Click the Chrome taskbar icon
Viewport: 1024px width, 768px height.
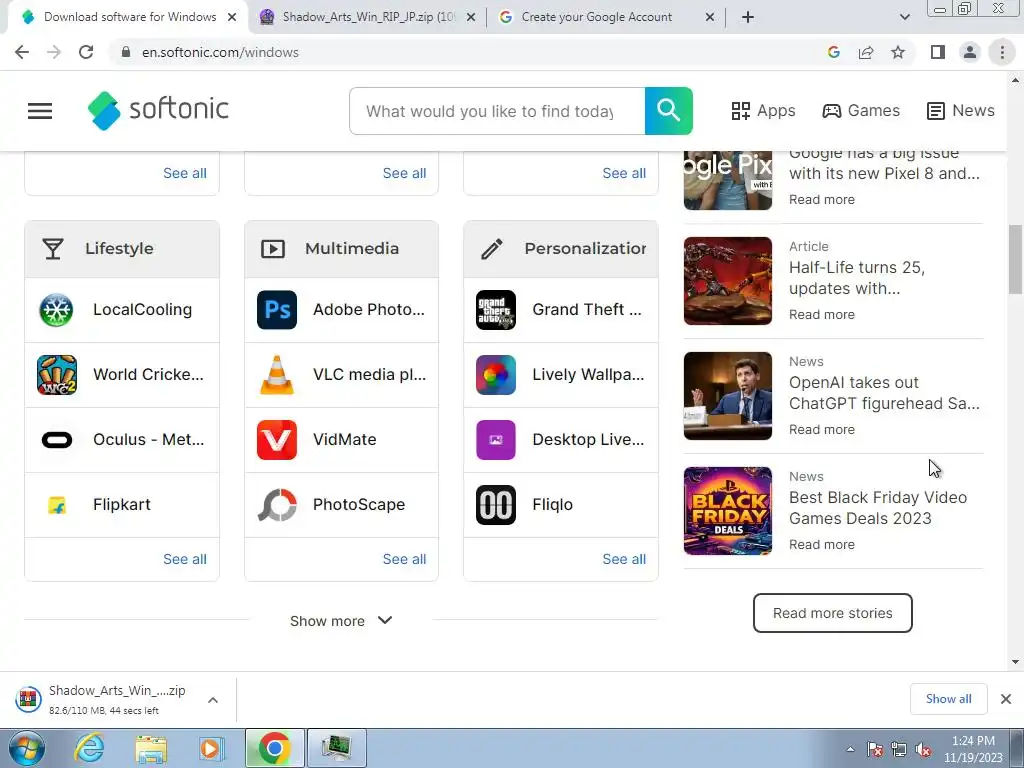[275, 748]
